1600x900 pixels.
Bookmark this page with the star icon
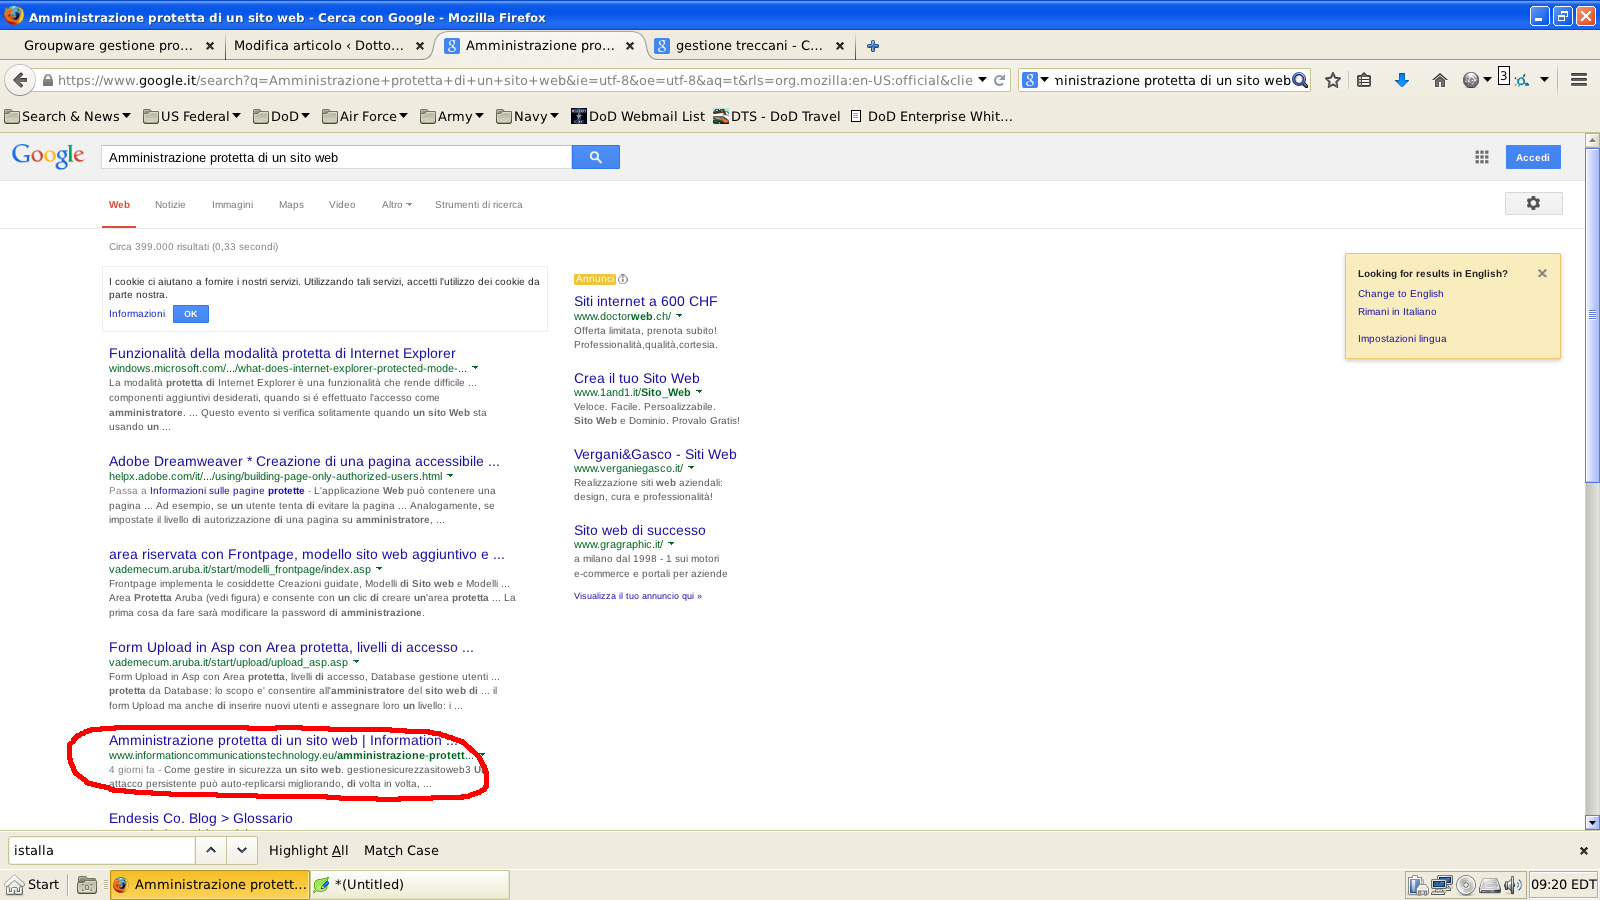point(1333,80)
